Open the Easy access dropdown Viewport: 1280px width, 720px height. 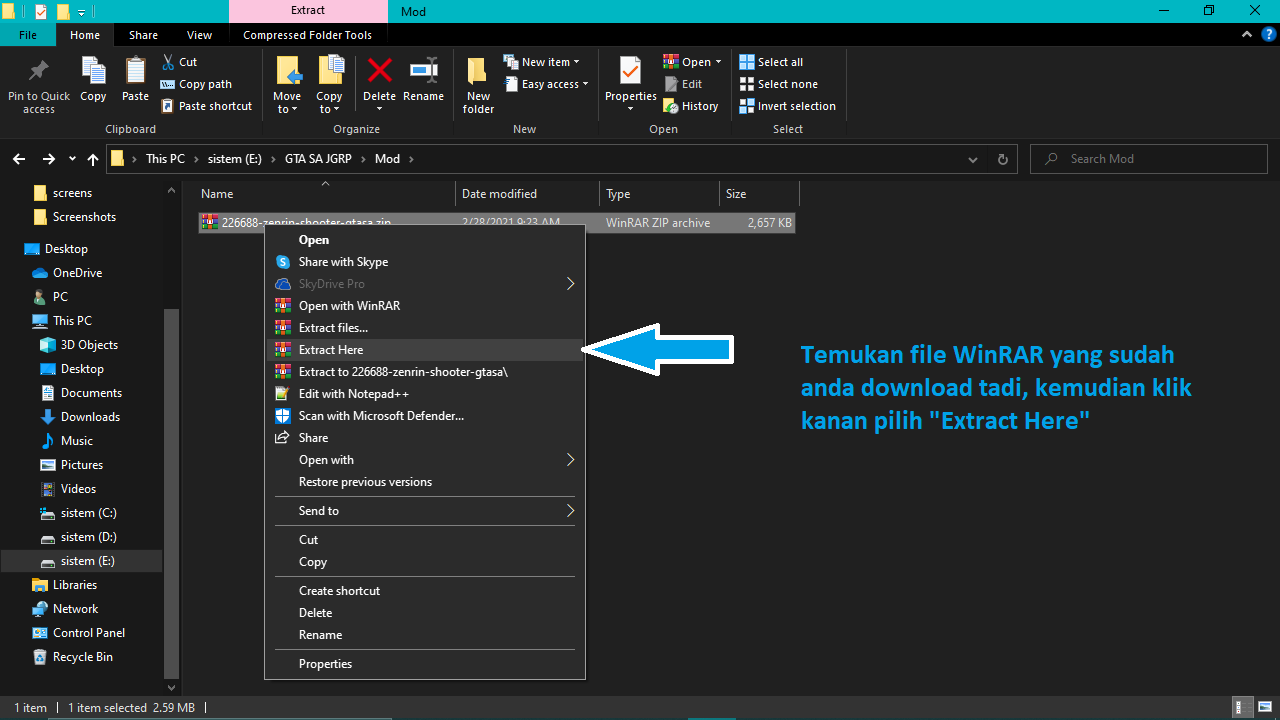tap(545, 84)
